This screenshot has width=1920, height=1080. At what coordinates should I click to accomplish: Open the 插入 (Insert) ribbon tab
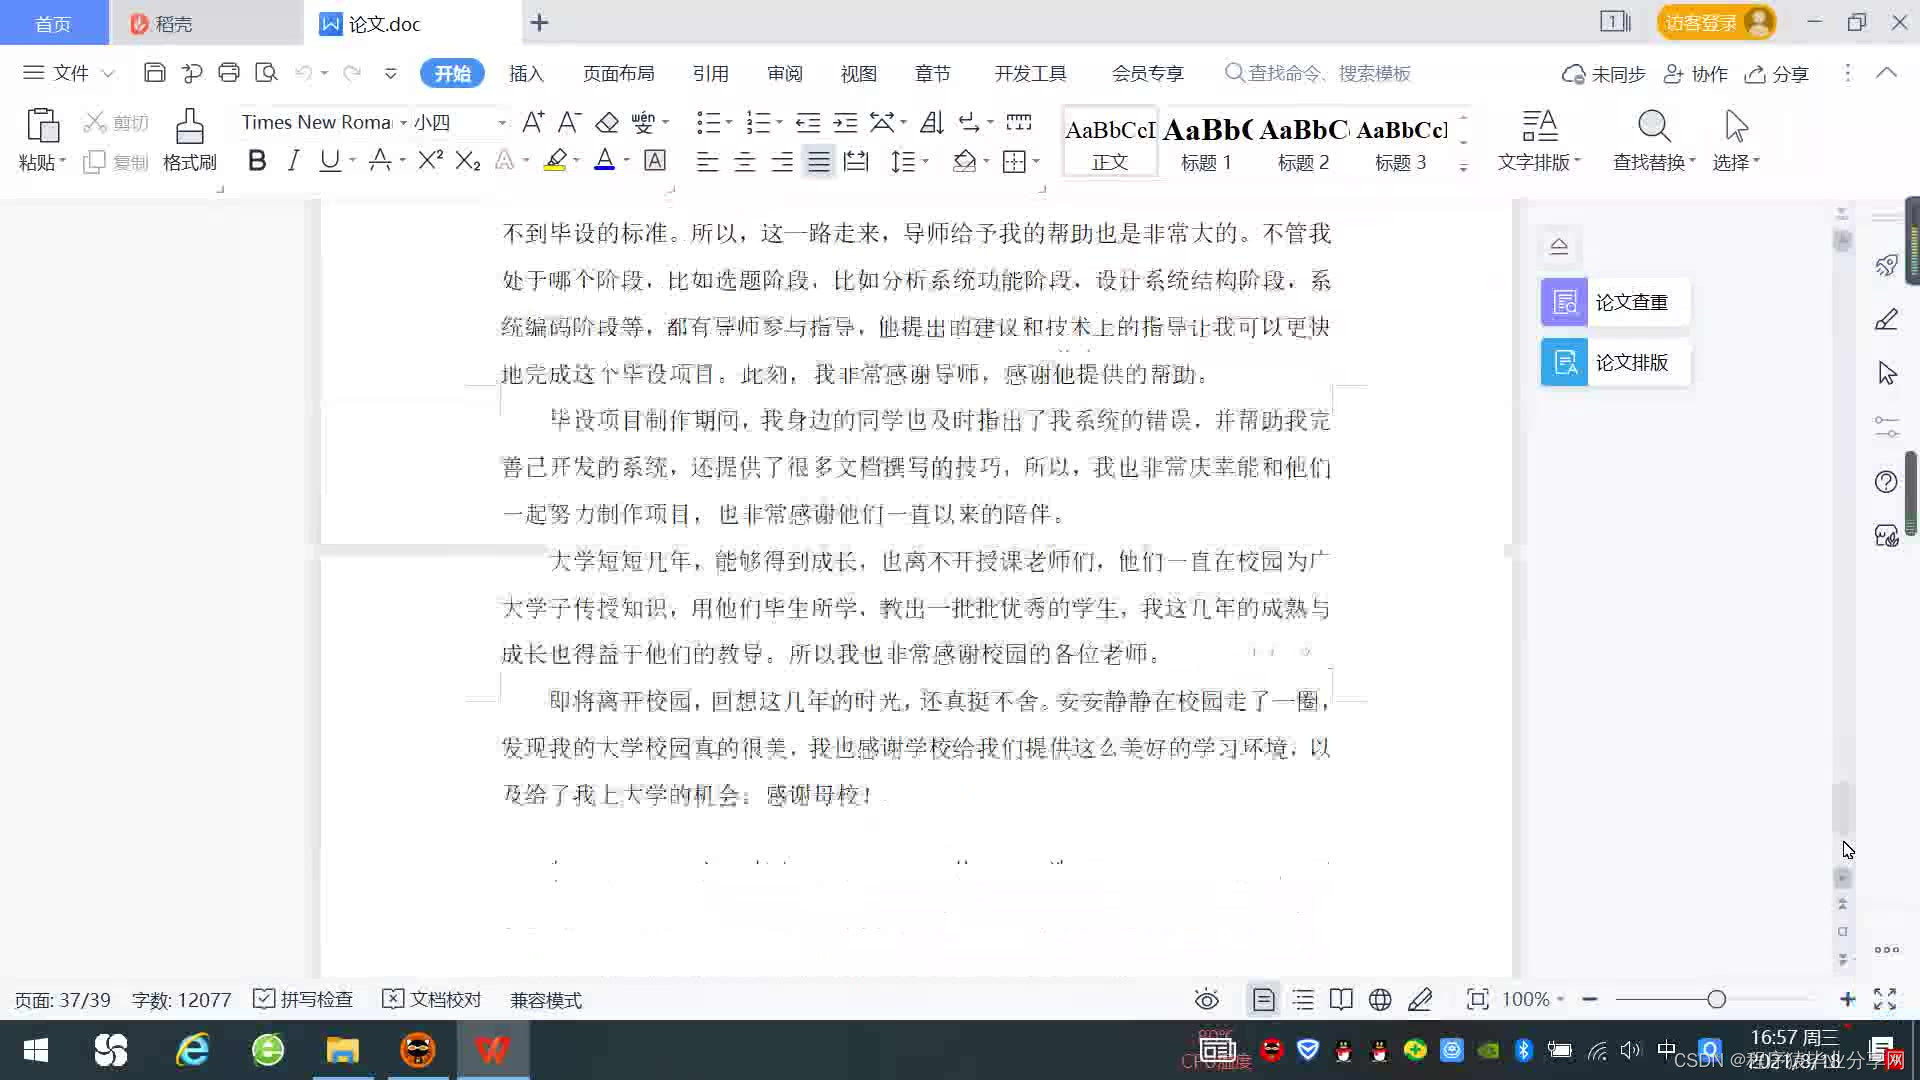pos(526,74)
